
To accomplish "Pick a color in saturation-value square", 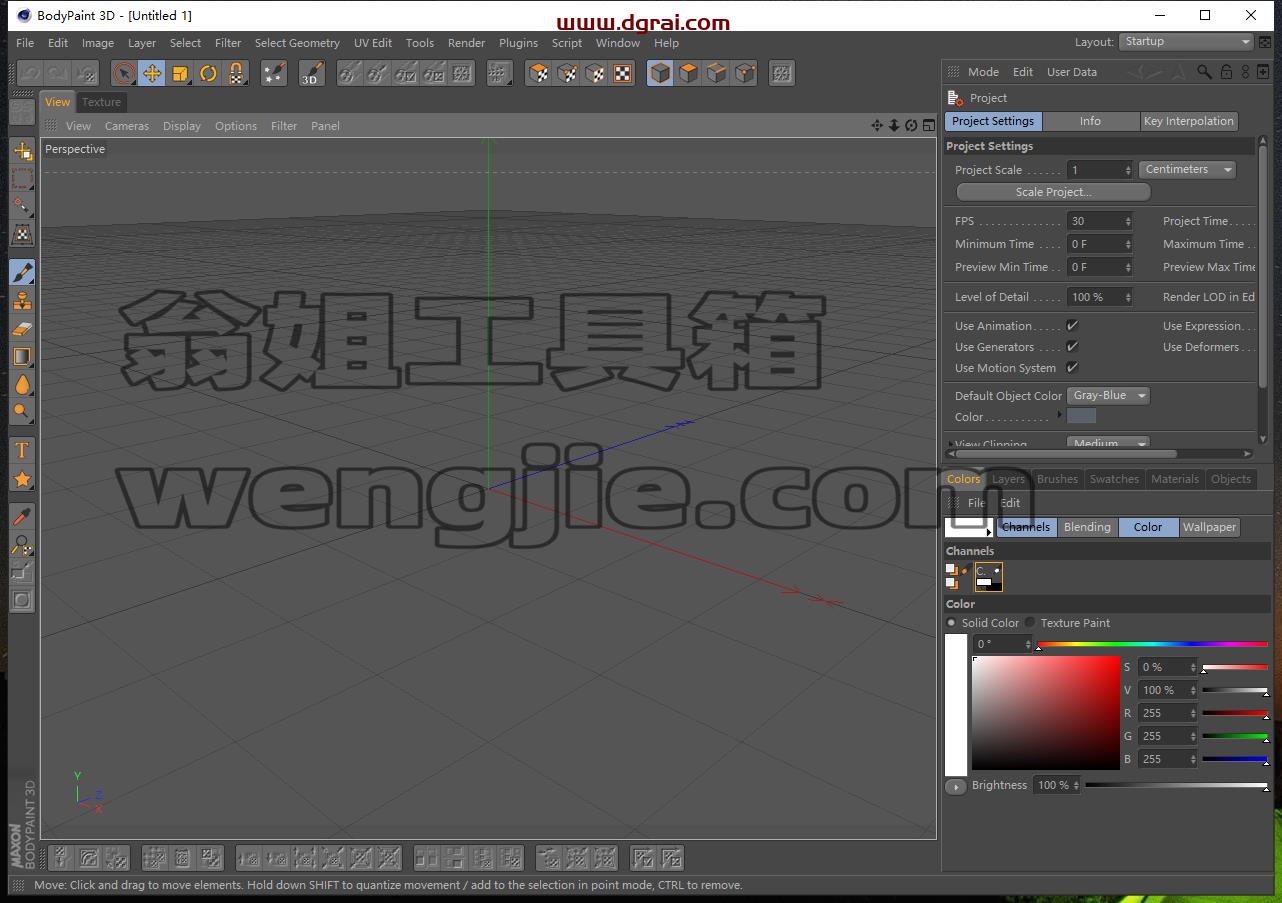I will coord(1046,713).
